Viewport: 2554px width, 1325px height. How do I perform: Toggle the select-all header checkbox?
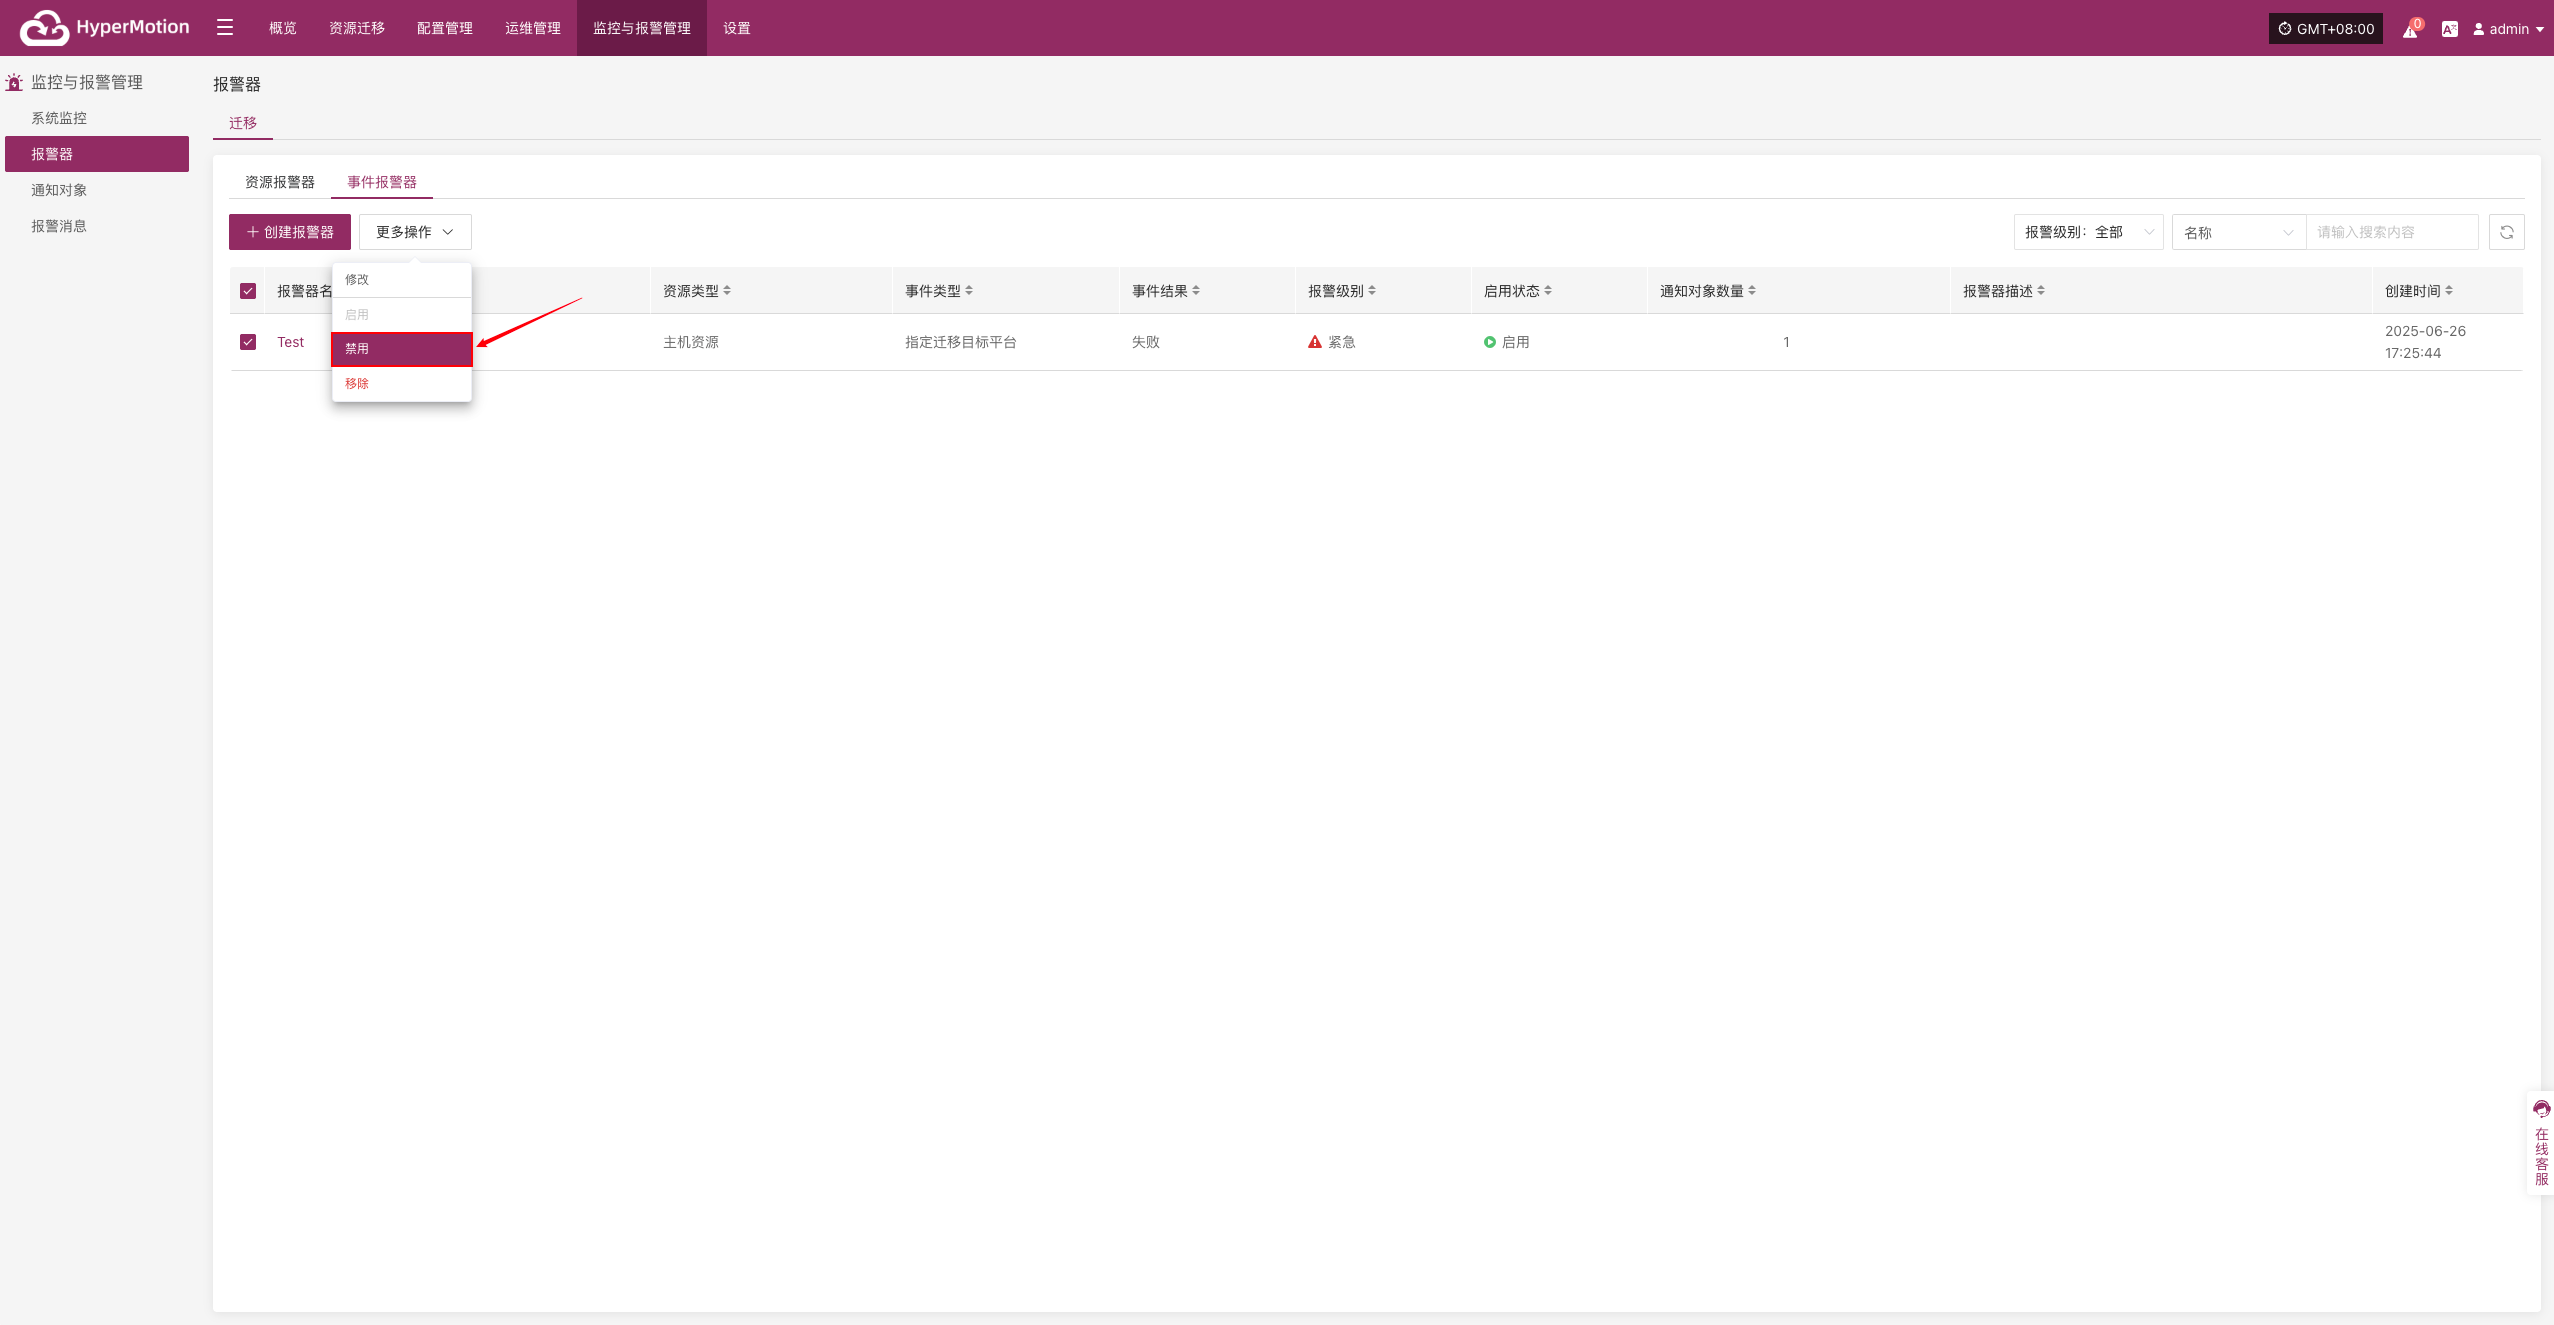[248, 291]
